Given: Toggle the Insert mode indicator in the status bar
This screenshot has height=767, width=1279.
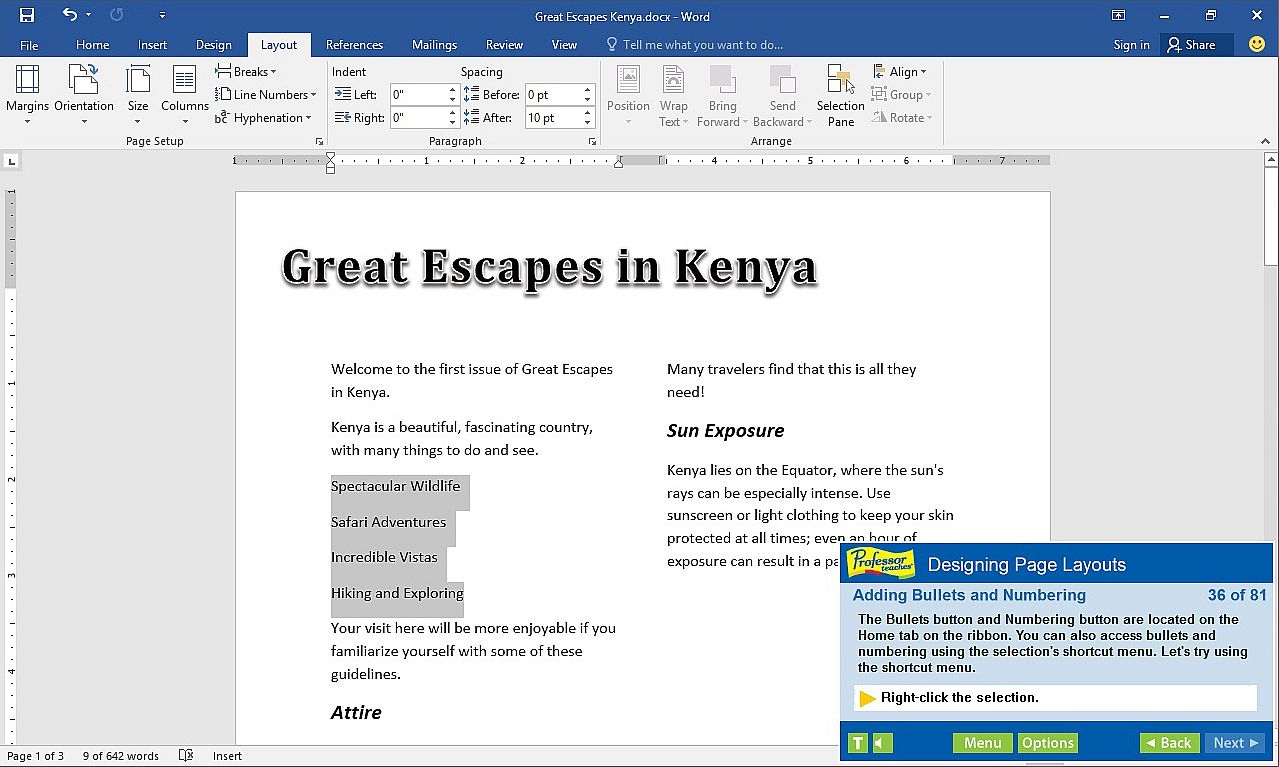Looking at the screenshot, I should click(x=227, y=756).
